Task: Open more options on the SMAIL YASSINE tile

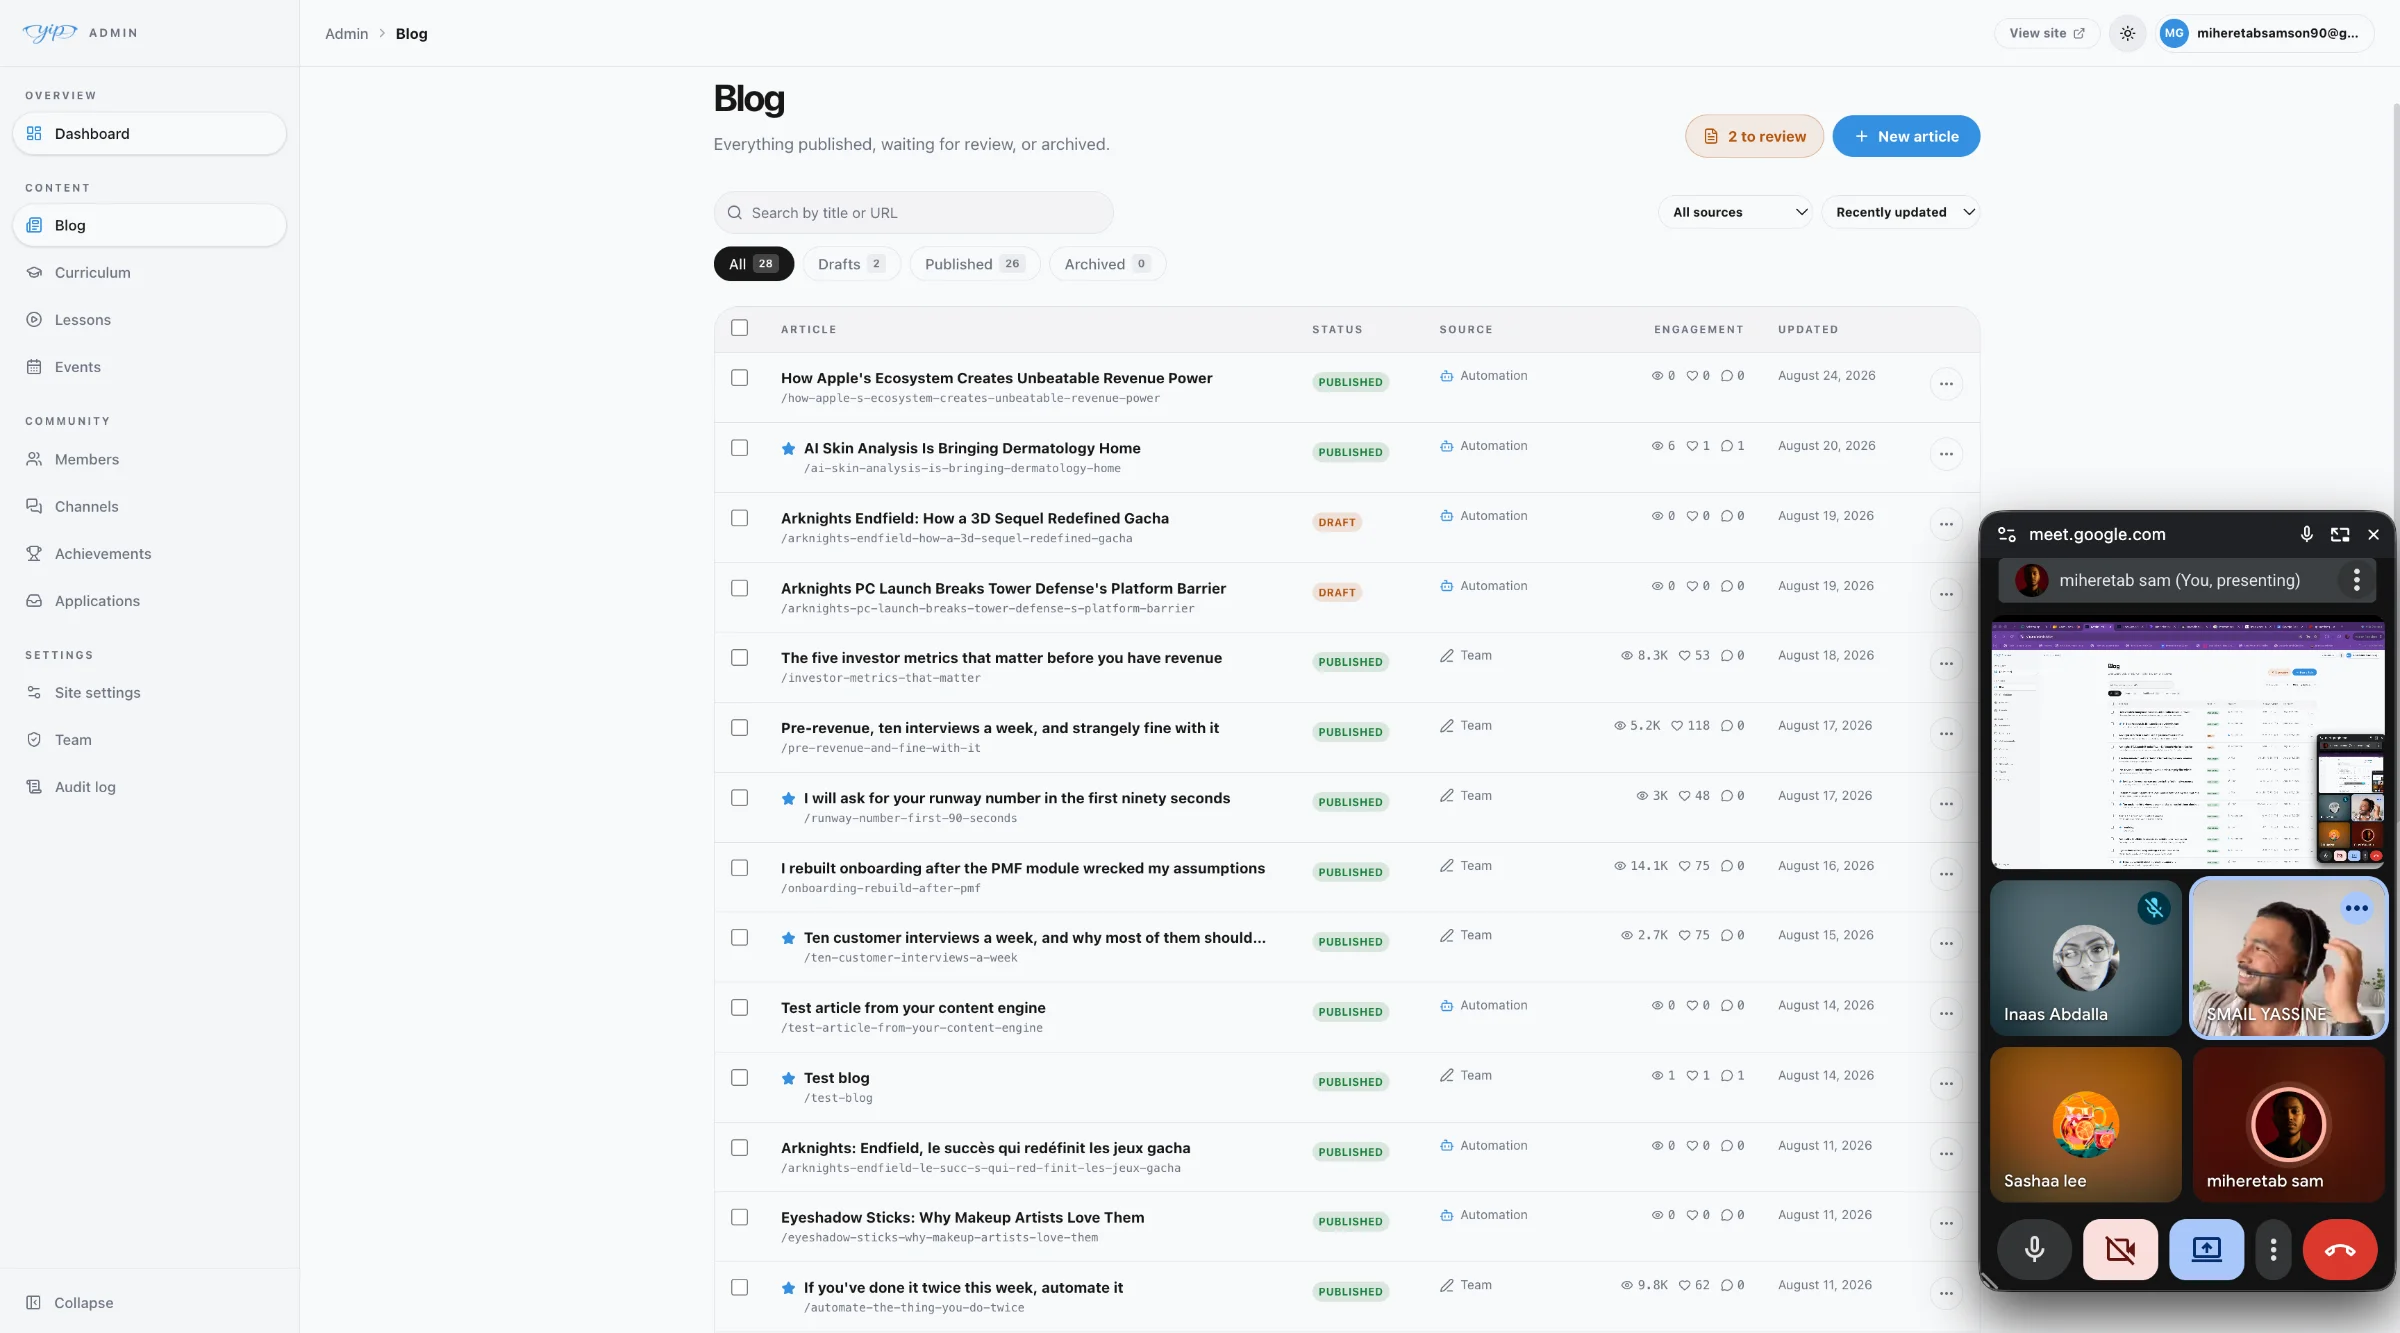Action: coord(2356,909)
